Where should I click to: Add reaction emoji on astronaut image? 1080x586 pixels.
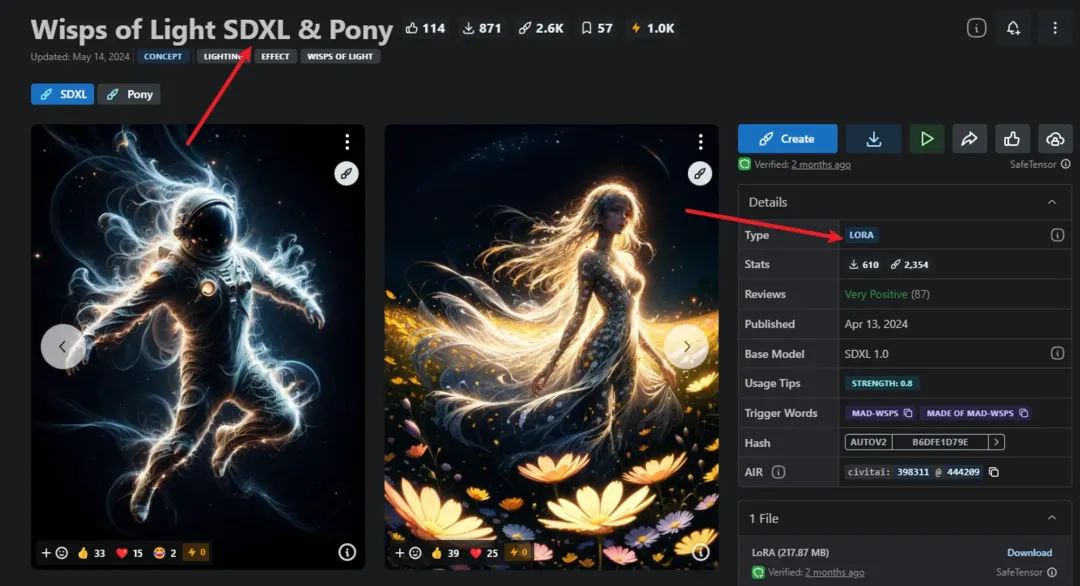(54, 553)
